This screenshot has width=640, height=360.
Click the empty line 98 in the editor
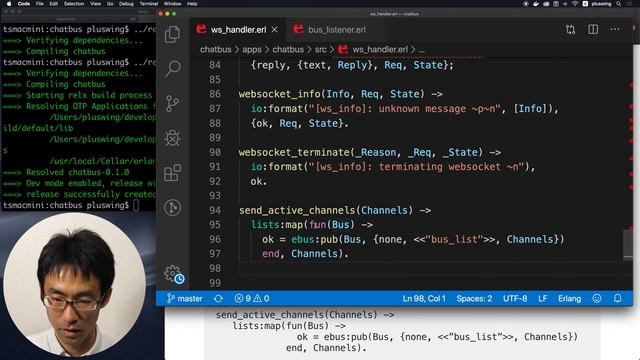click(x=431, y=268)
